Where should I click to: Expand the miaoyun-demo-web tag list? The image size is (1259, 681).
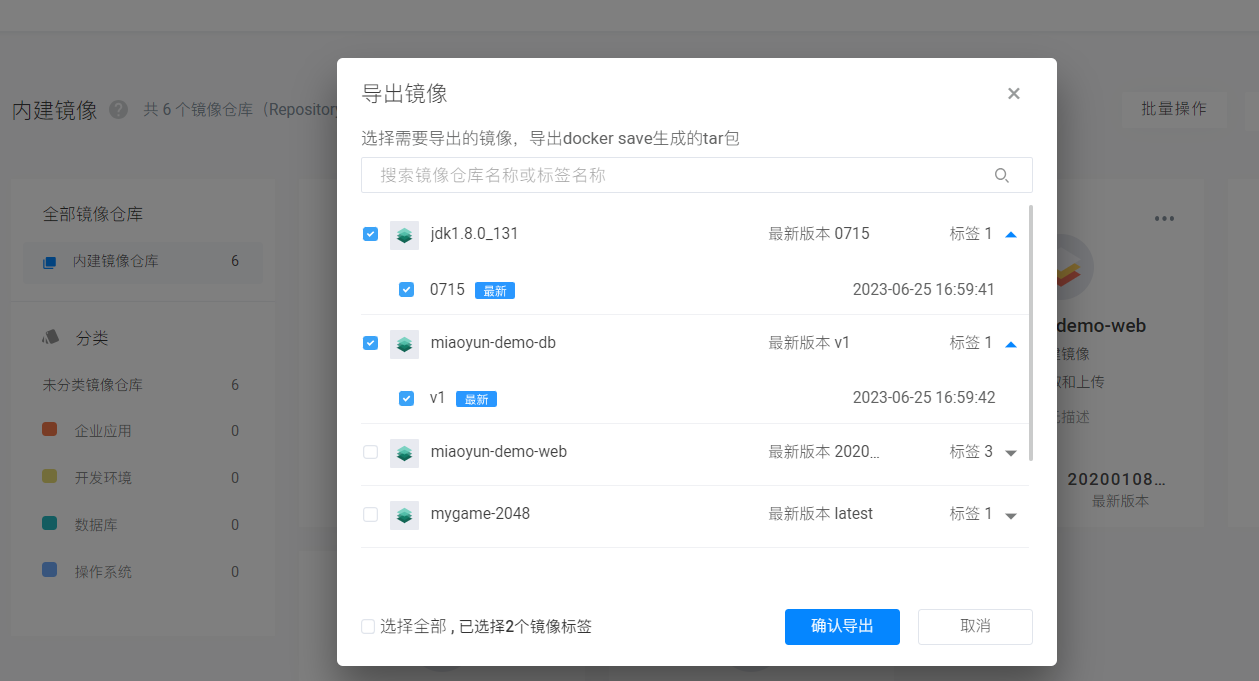click(x=1010, y=453)
